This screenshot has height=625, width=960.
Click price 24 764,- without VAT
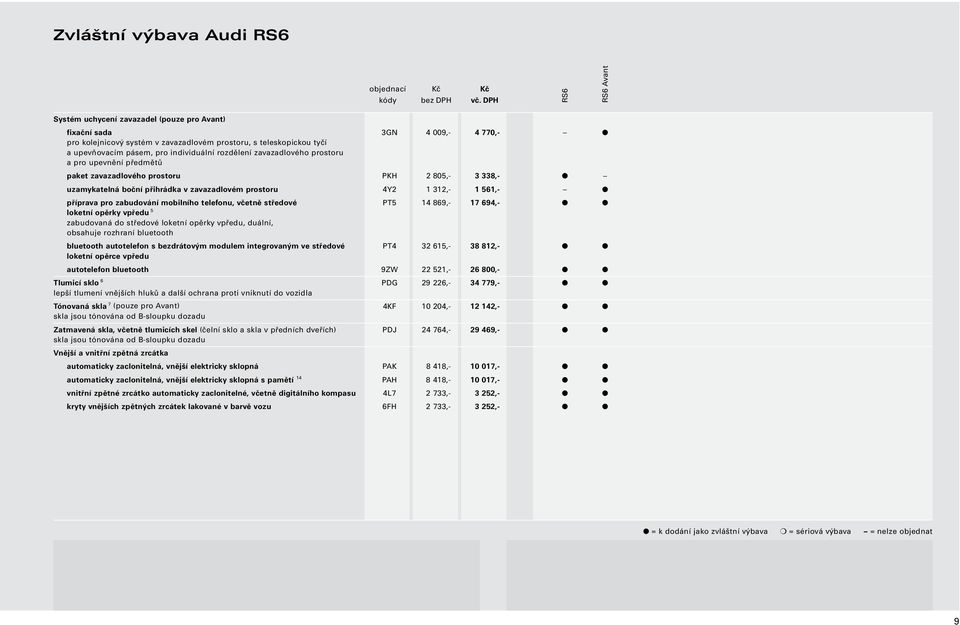[437, 329]
